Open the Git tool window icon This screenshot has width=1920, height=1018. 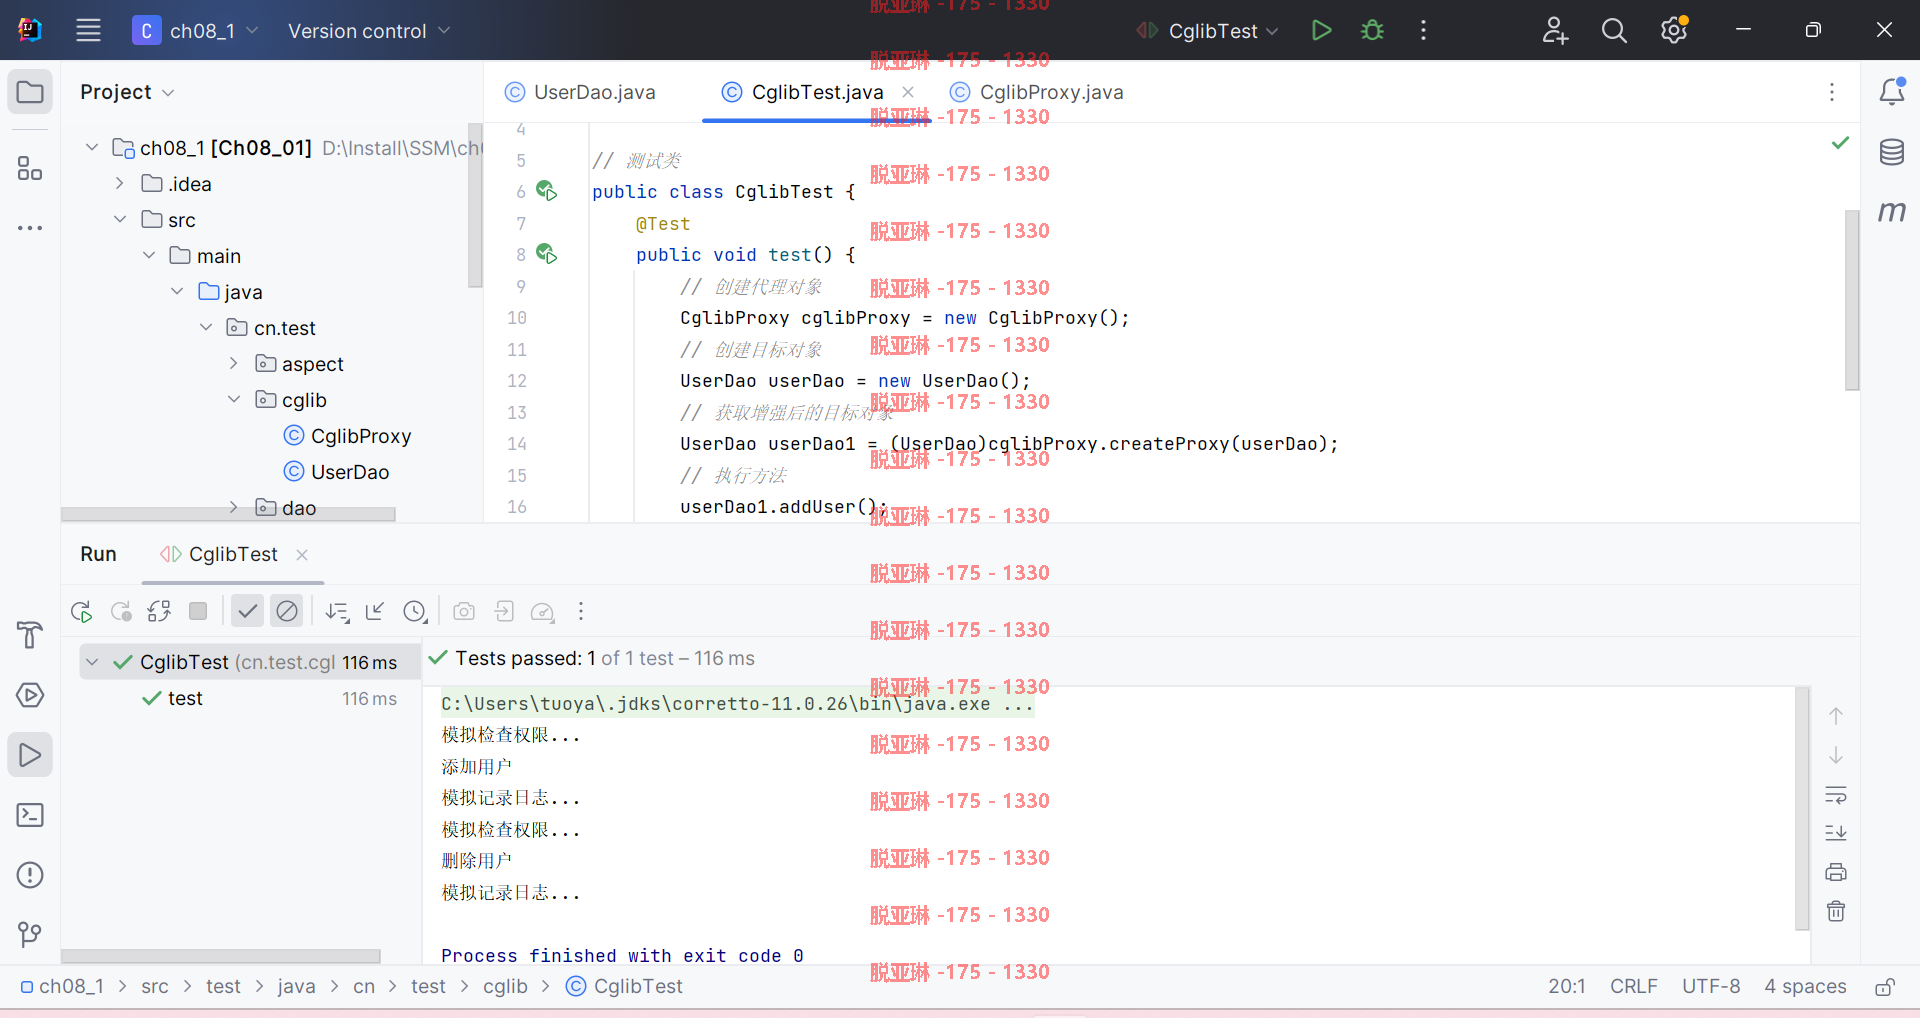point(30,935)
